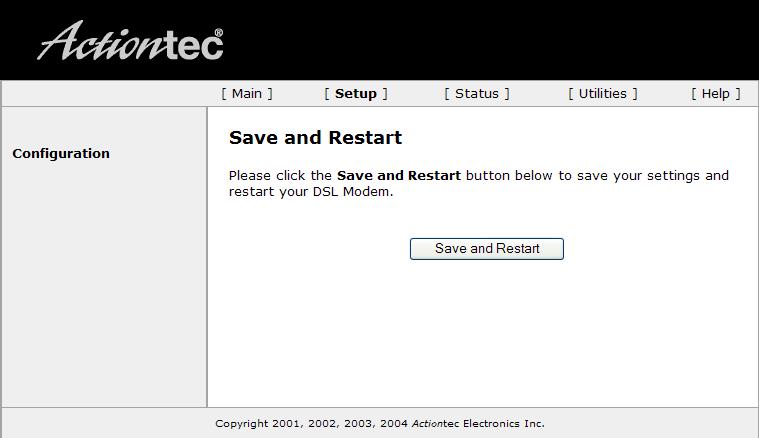This screenshot has width=759, height=438.
Task: Click the closing bracket after Help
Action: 738,93
